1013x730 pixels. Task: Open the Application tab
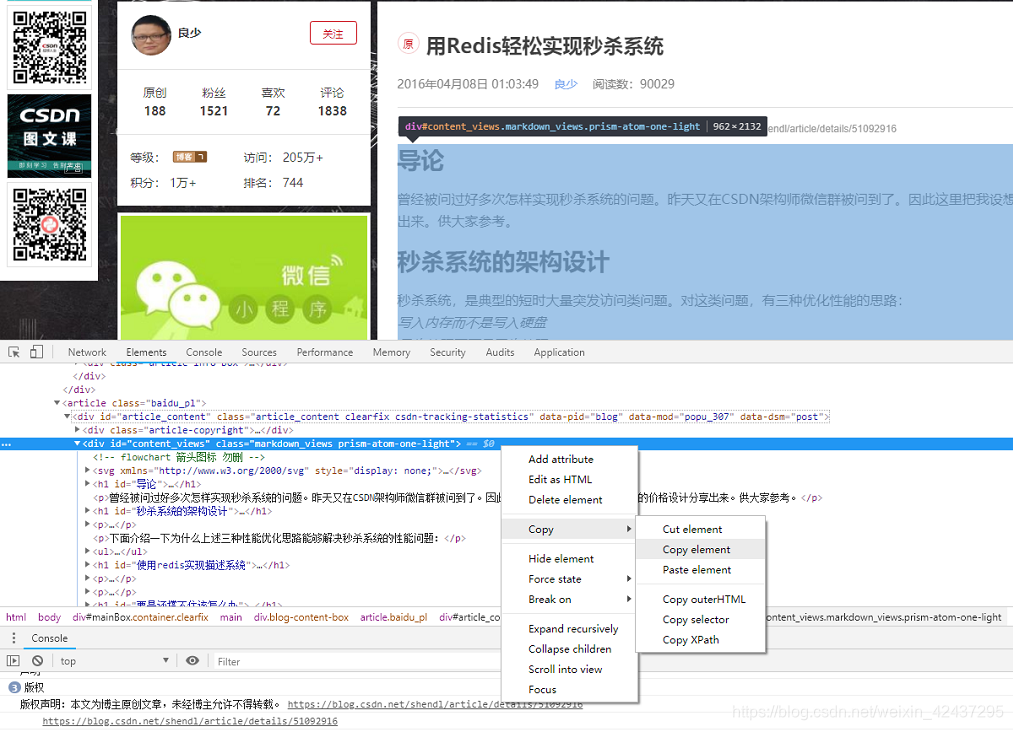click(559, 352)
